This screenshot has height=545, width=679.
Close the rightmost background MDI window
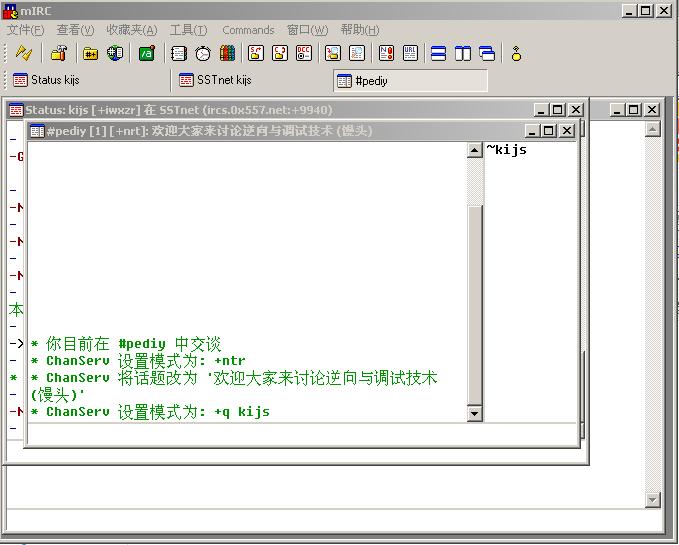pos(652,110)
